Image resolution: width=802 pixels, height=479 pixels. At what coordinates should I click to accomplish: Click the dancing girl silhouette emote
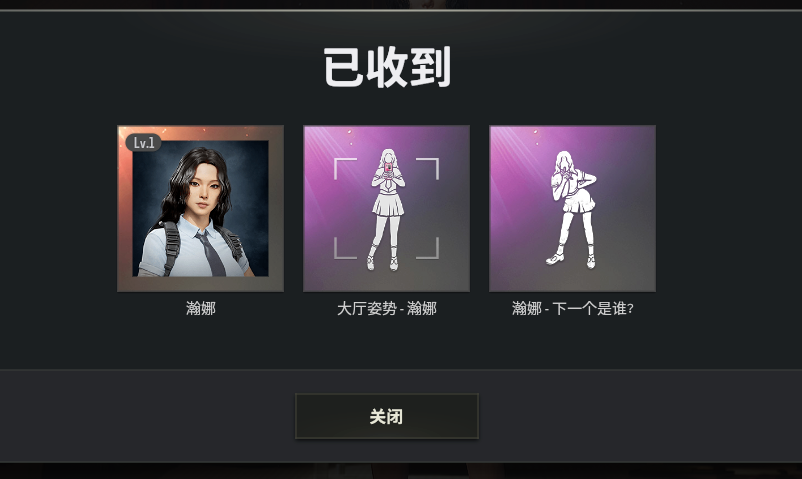click(x=572, y=209)
